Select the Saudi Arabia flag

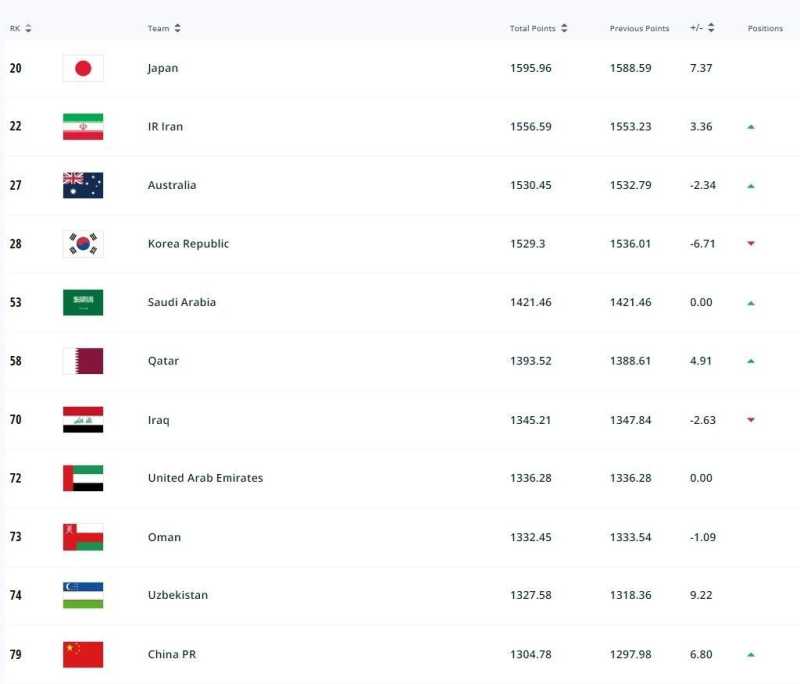point(83,302)
